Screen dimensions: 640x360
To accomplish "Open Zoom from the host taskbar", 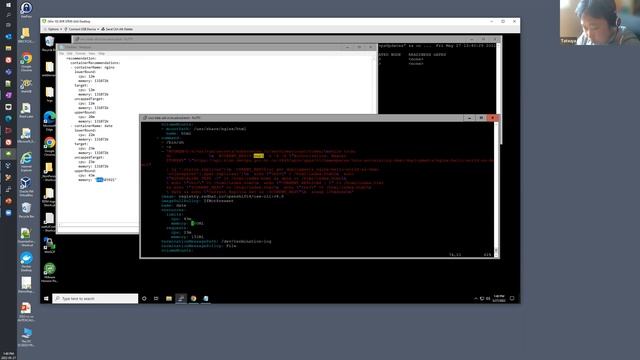I will [8, 213].
